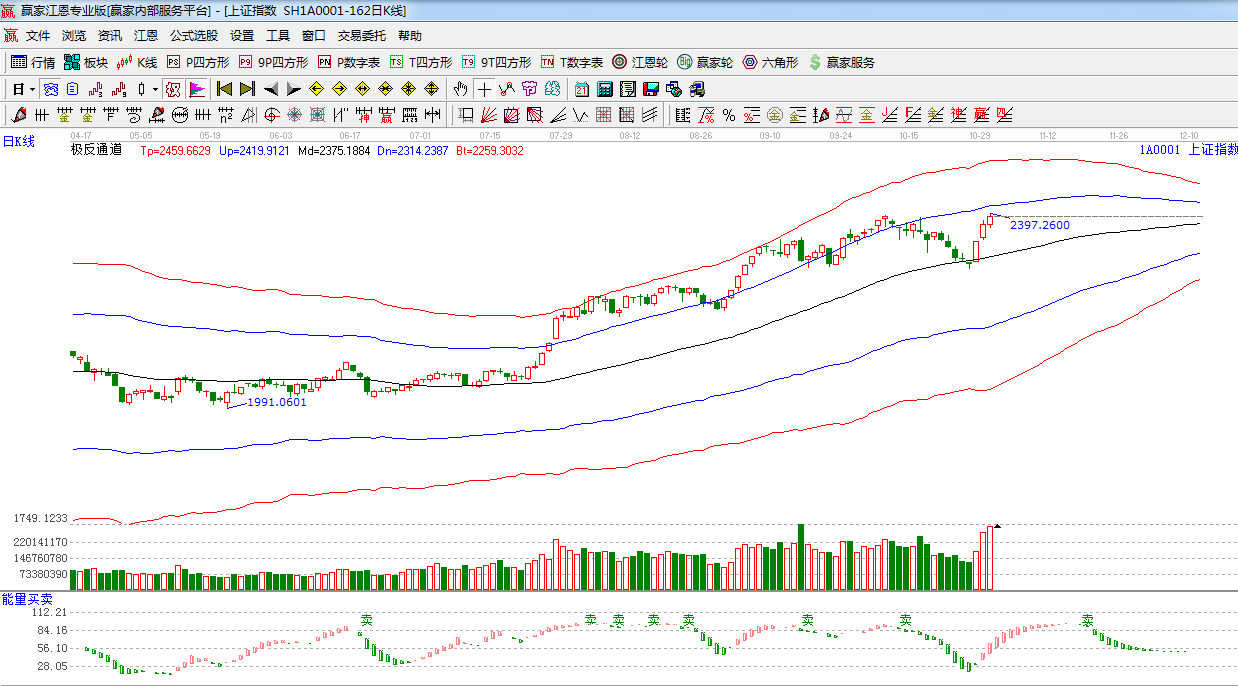Image resolution: width=1238 pixels, height=686 pixels.
Task: Toggle the 权 adjustment button
Action: click(173, 89)
